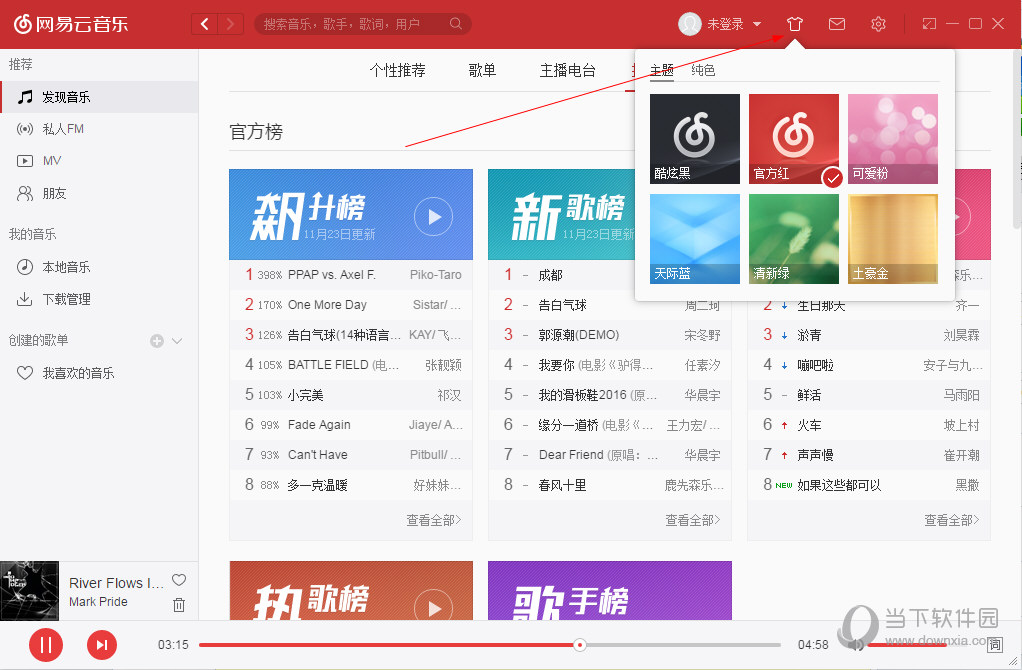The image size is (1022, 670).
Task: Select the 天际蓝 theme
Action: coord(695,239)
